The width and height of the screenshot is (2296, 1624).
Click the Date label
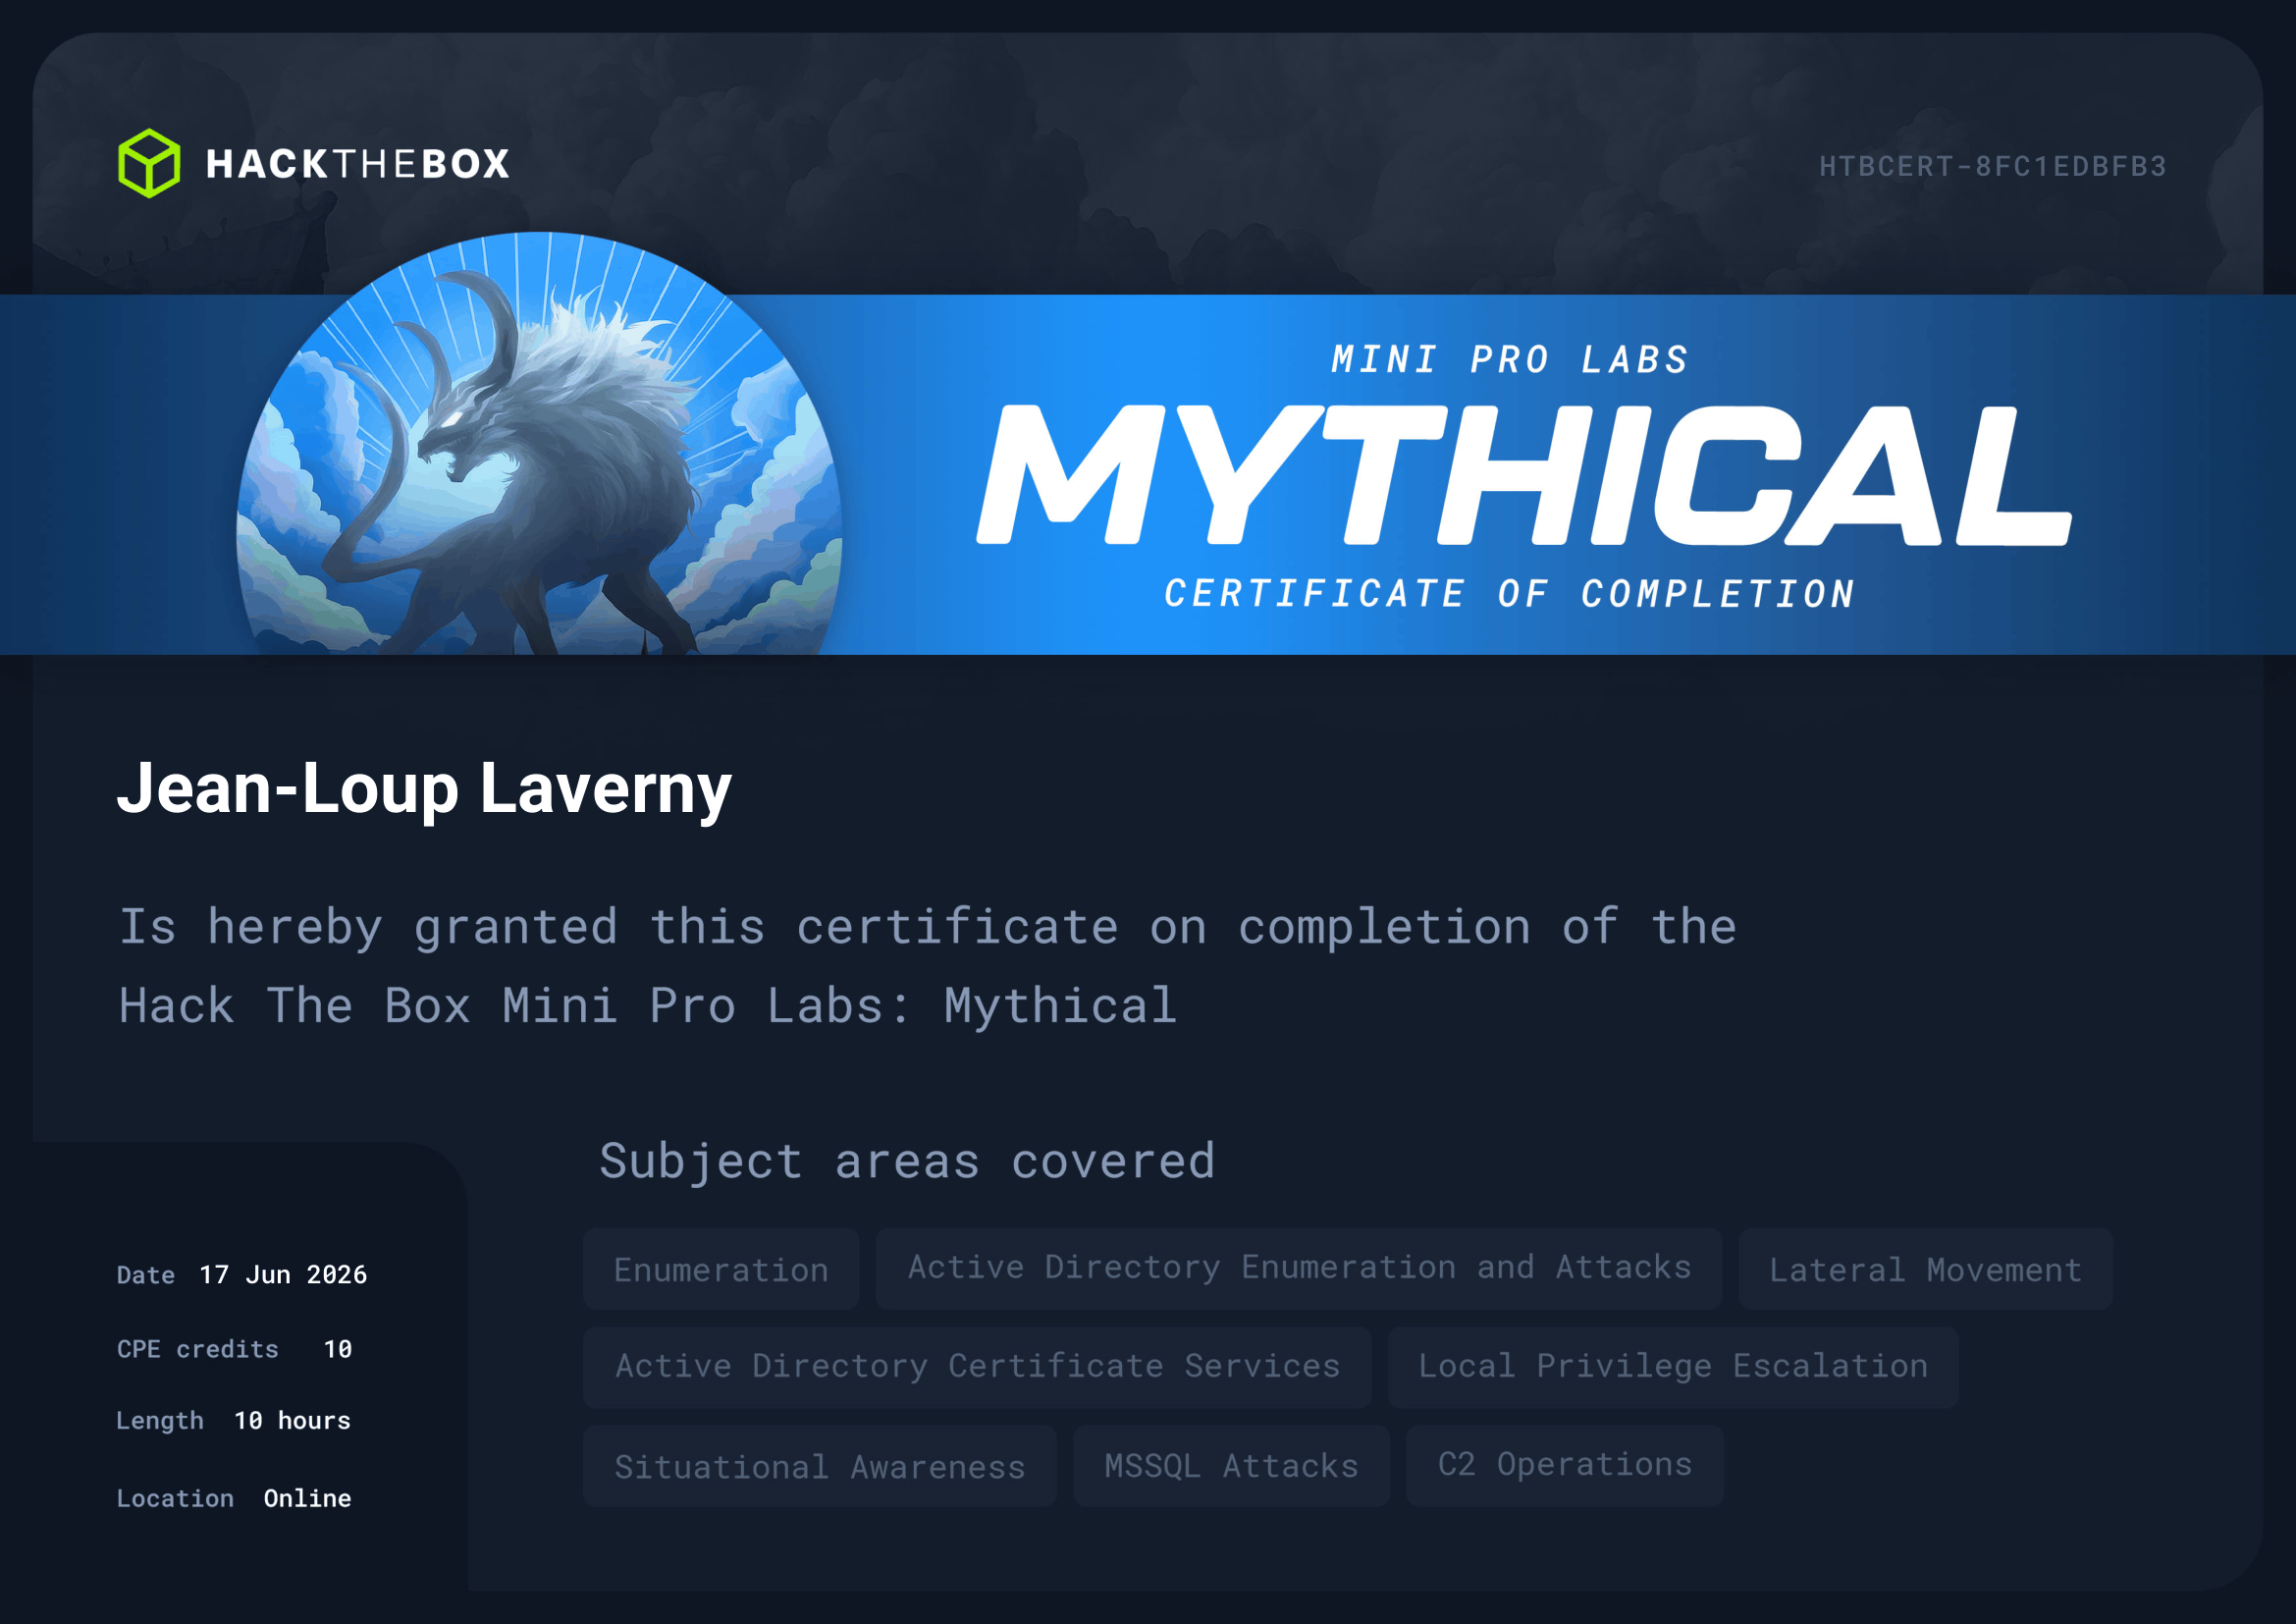pyautogui.click(x=146, y=1275)
